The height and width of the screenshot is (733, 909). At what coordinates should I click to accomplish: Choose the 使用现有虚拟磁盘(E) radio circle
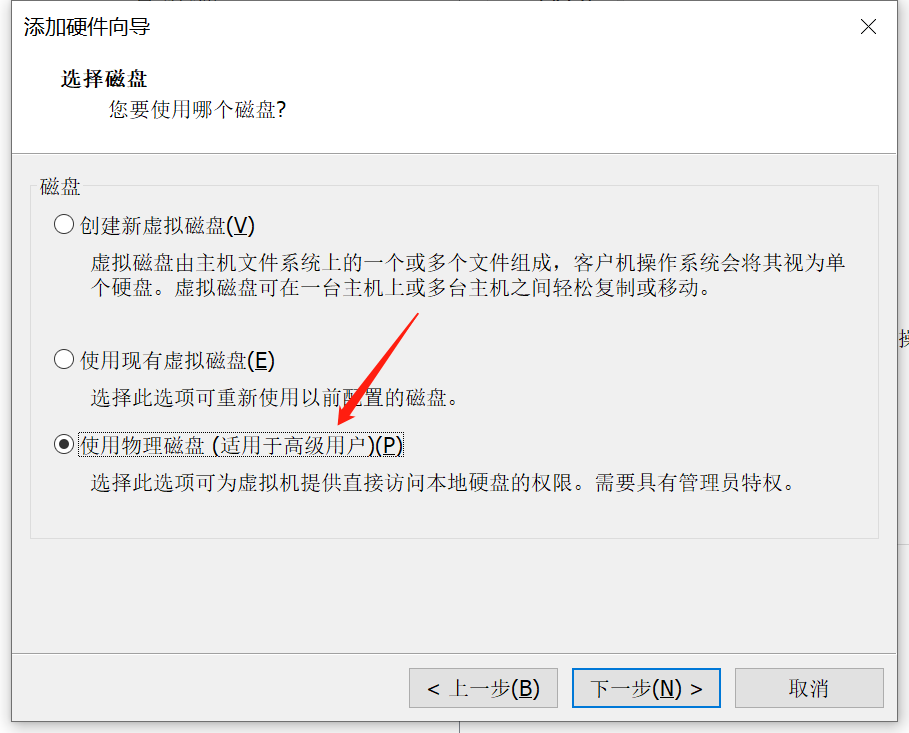64,360
